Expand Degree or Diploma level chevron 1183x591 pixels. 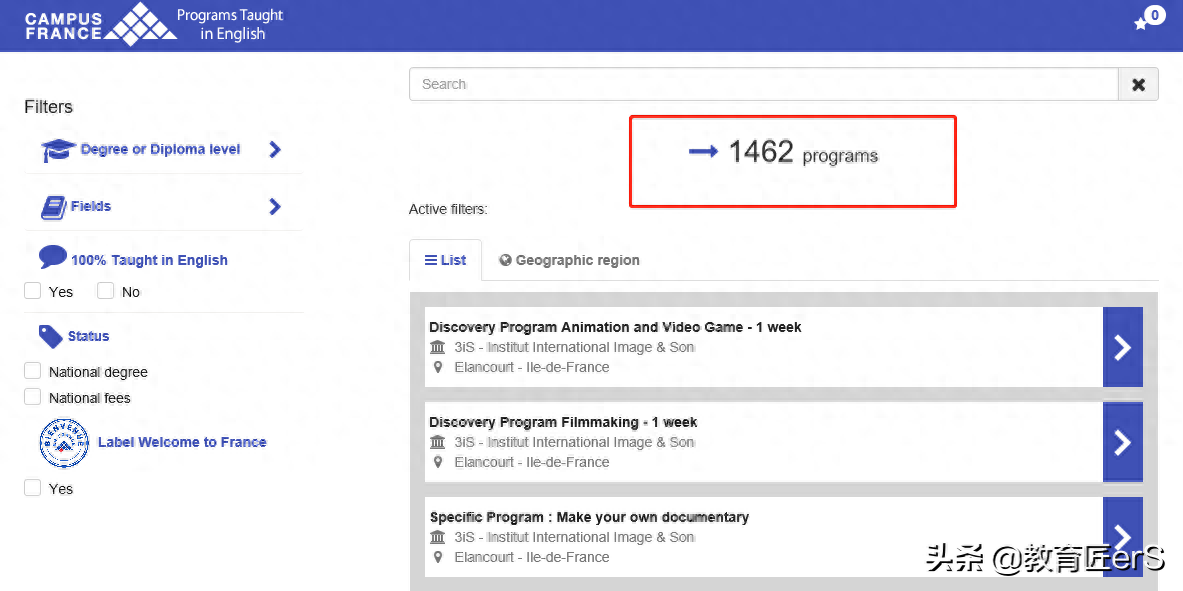point(275,150)
